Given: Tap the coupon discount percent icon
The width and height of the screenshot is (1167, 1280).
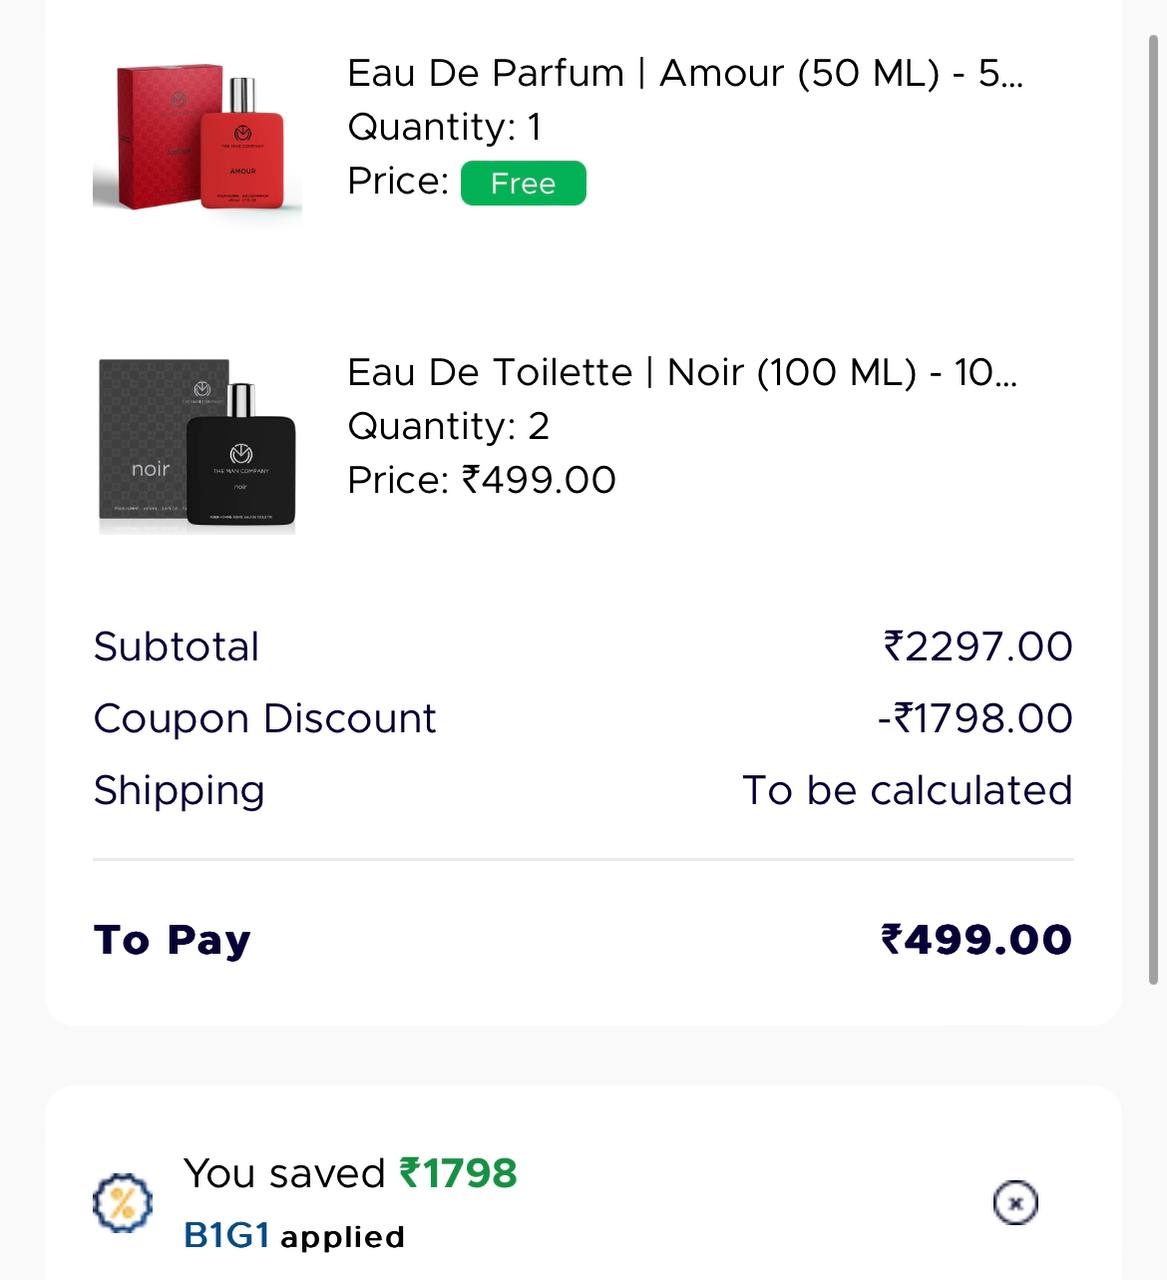Looking at the screenshot, I should click(123, 1202).
